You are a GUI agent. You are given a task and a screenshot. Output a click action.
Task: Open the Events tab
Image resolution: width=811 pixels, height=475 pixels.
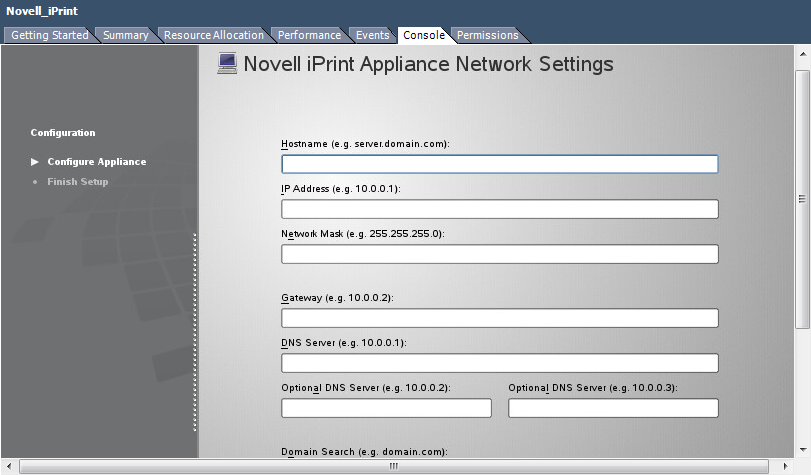(x=372, y=35)
